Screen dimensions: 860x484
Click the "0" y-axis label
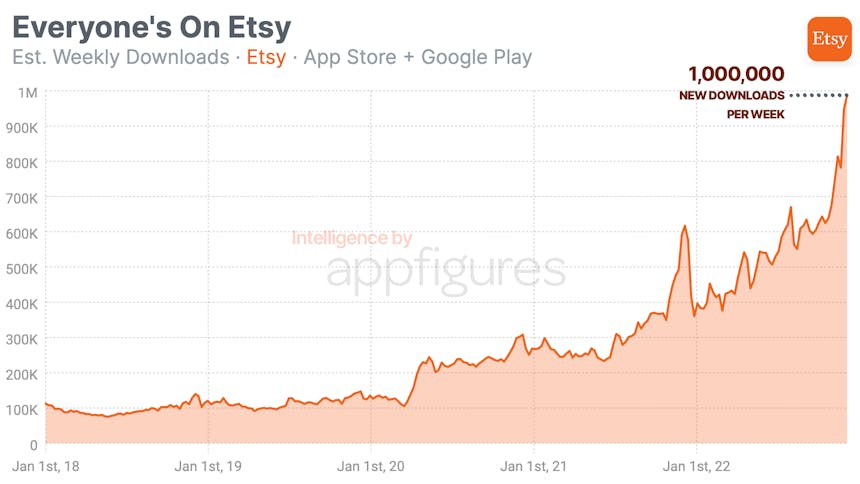click(x=33, y=445)
